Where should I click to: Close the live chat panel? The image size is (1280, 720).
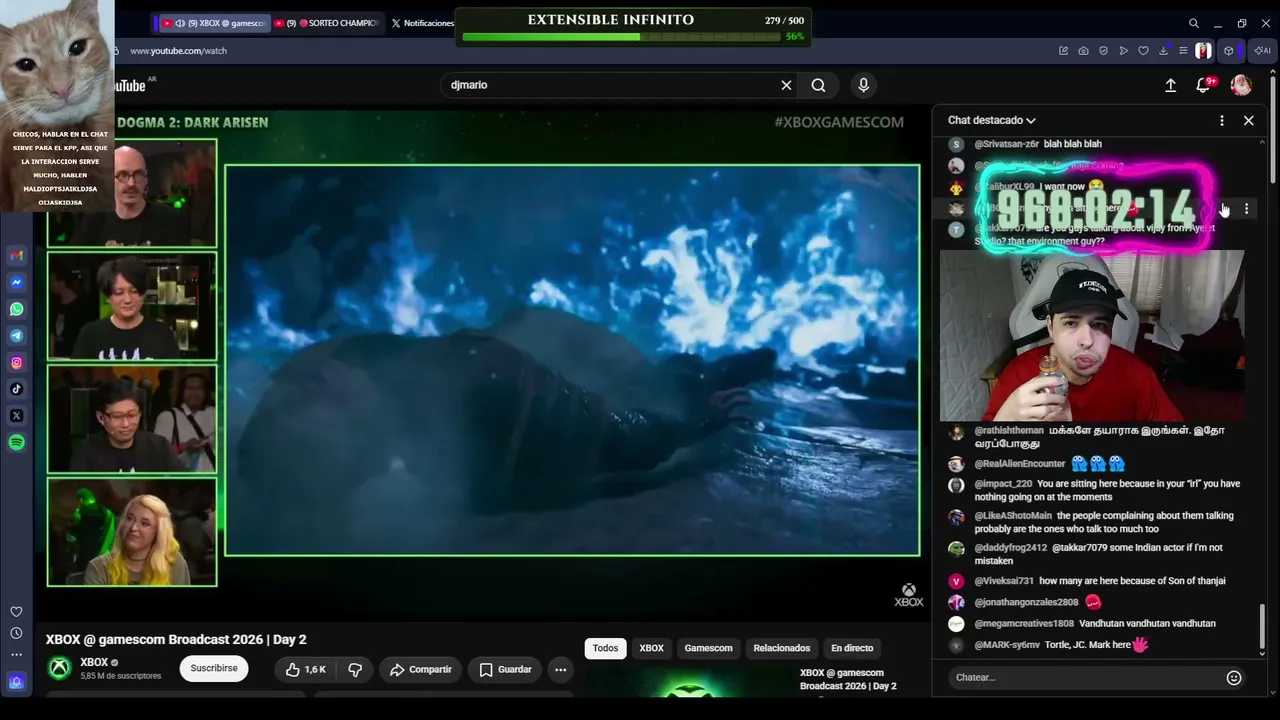tap(1248, 120)
